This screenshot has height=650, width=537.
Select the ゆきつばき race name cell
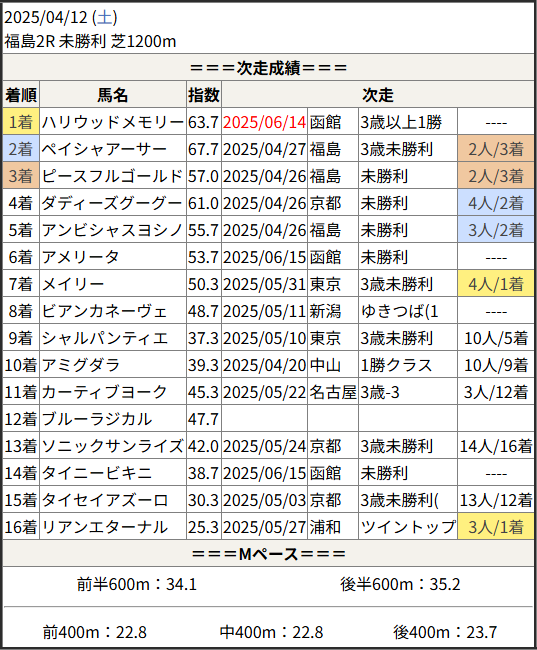tap(408, 311)
